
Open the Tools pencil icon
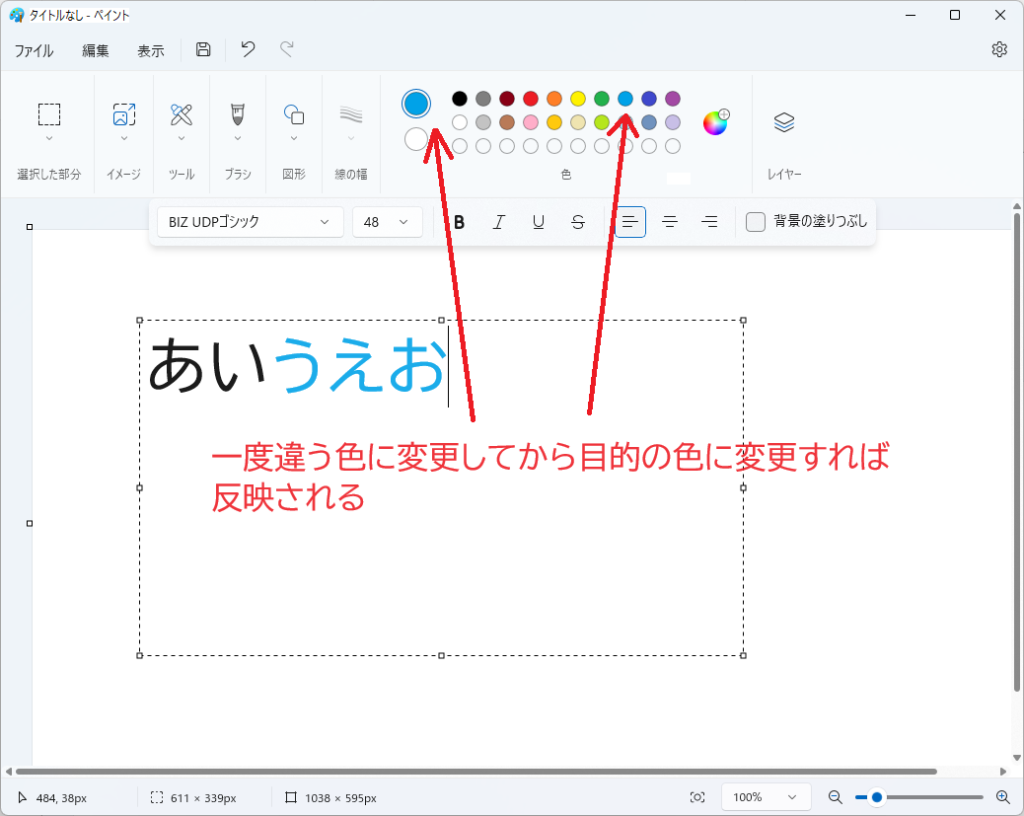181,114
